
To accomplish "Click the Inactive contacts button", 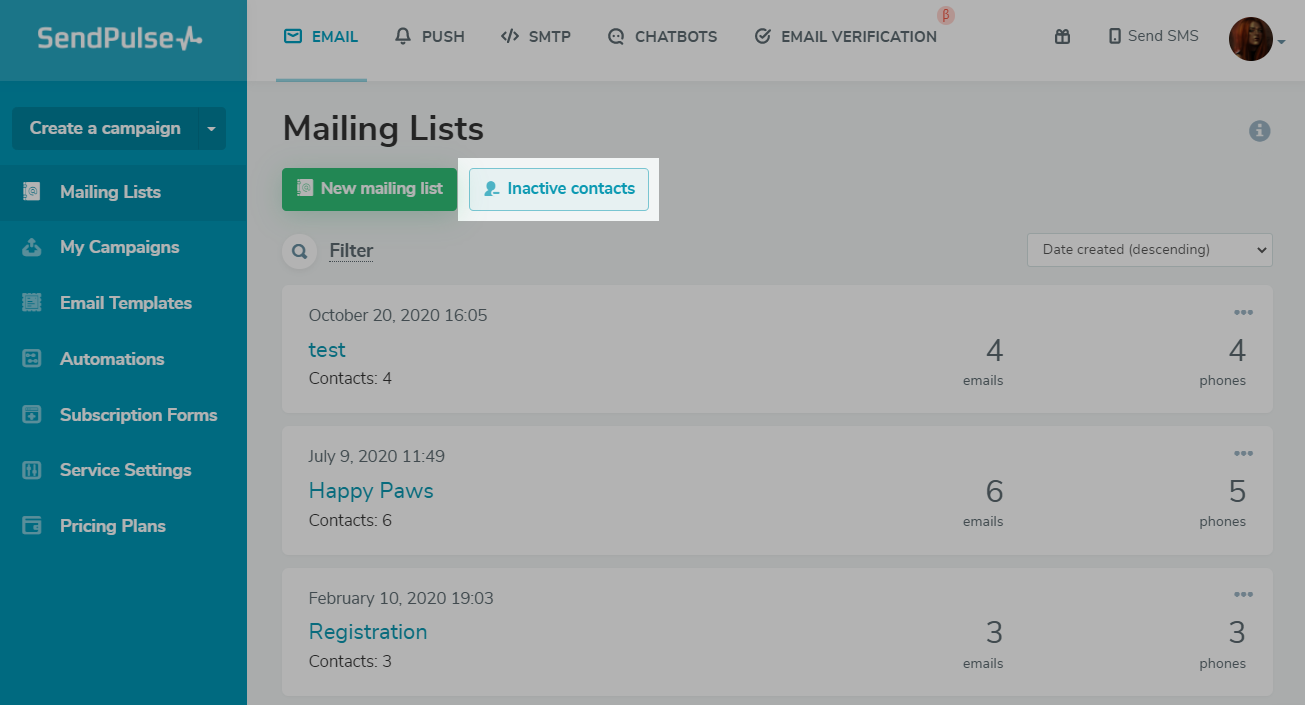I will point(559,189).
